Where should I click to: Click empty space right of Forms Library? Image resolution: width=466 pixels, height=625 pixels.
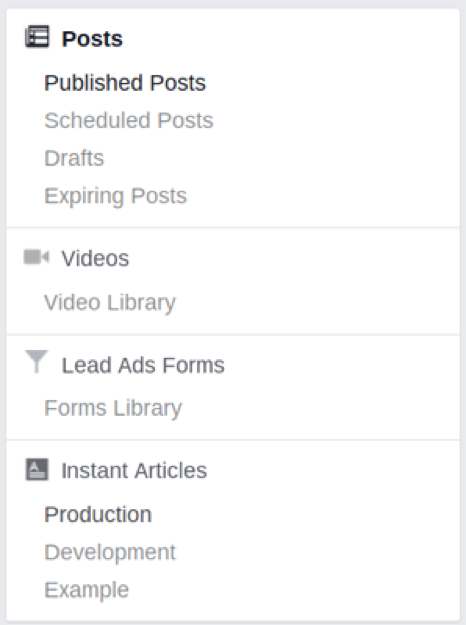pos(320,409)
